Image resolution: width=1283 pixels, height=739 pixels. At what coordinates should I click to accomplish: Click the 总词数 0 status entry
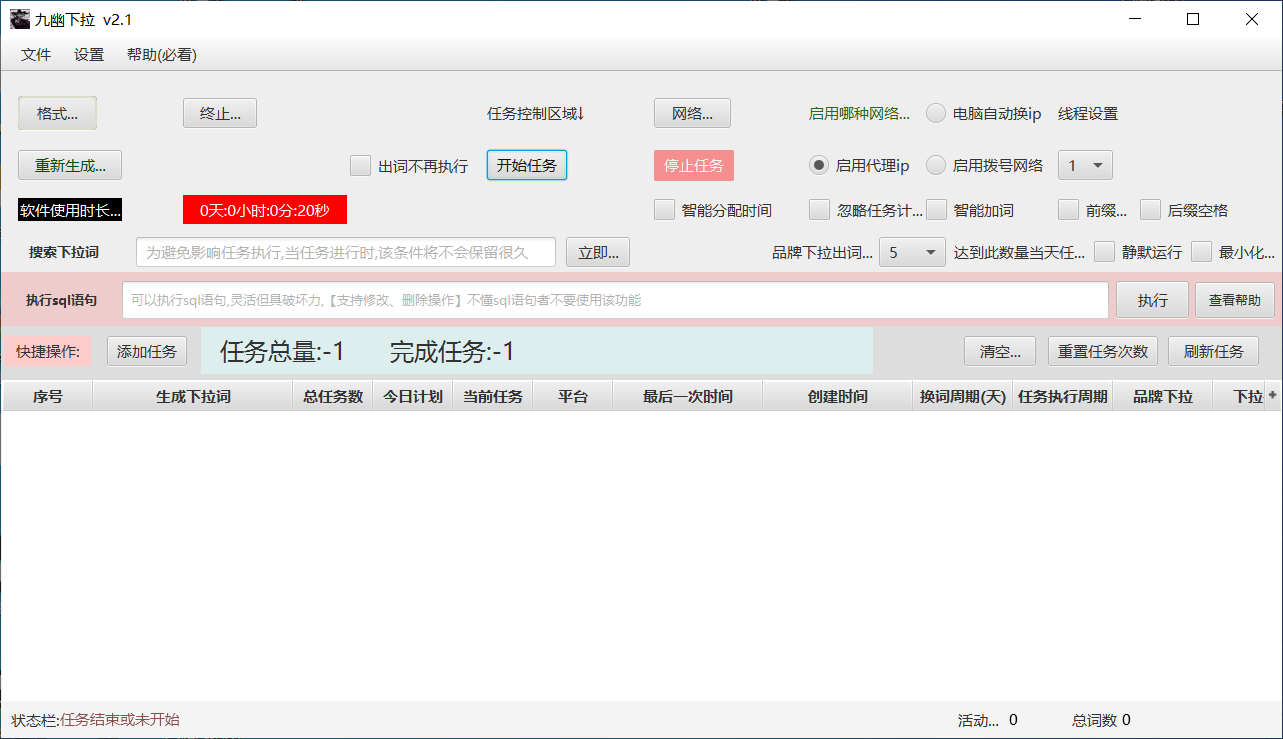click(x=1101, y=720)
